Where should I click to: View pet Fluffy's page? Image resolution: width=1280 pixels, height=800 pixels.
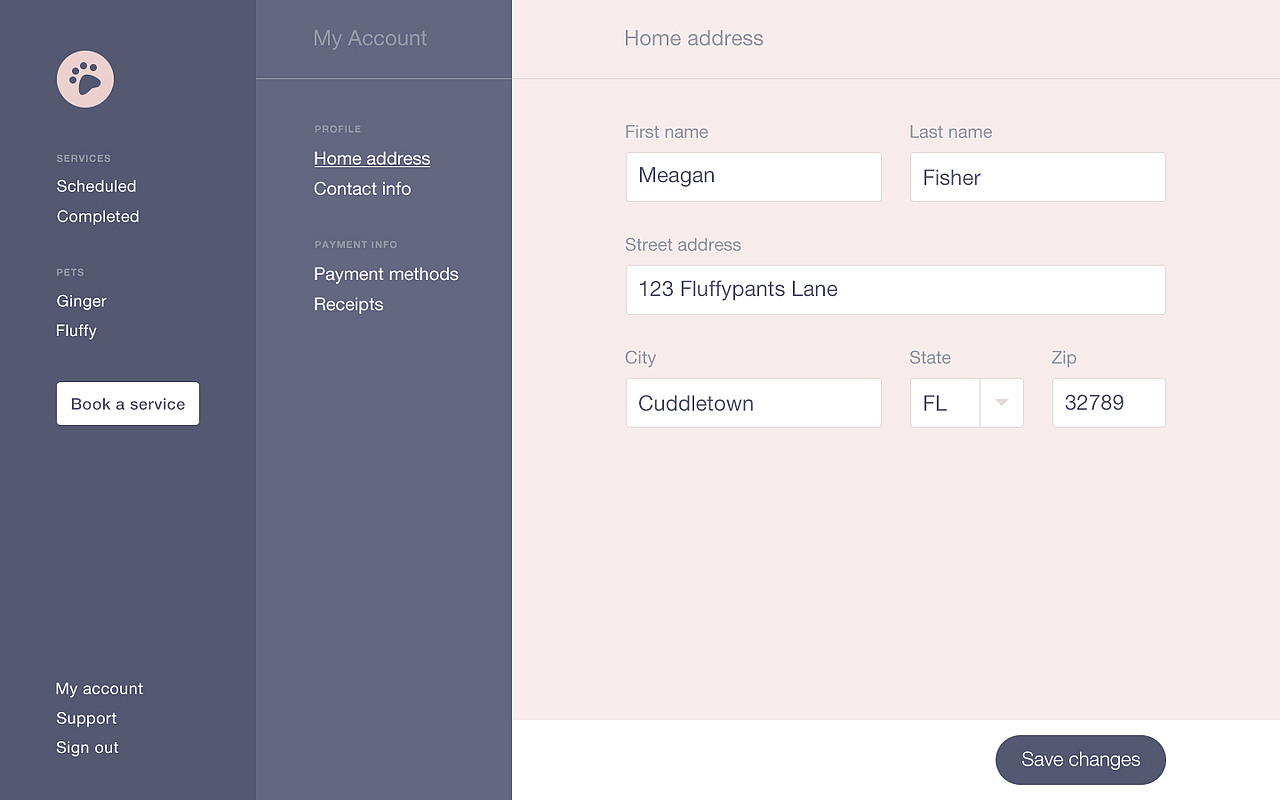coord(76,330)
